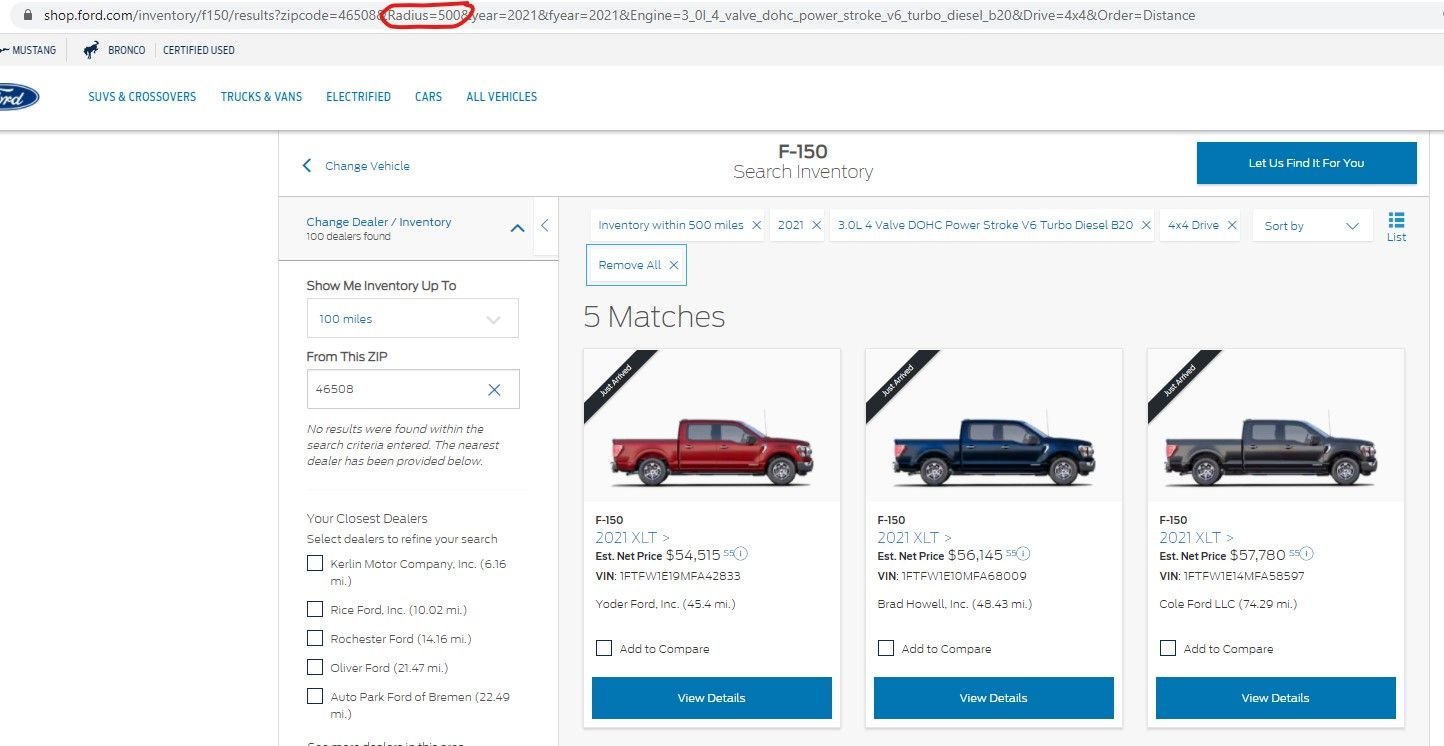Remove the Turbo Diesel engine filter
1444x746 pixels.
[x=1146, y=226]
